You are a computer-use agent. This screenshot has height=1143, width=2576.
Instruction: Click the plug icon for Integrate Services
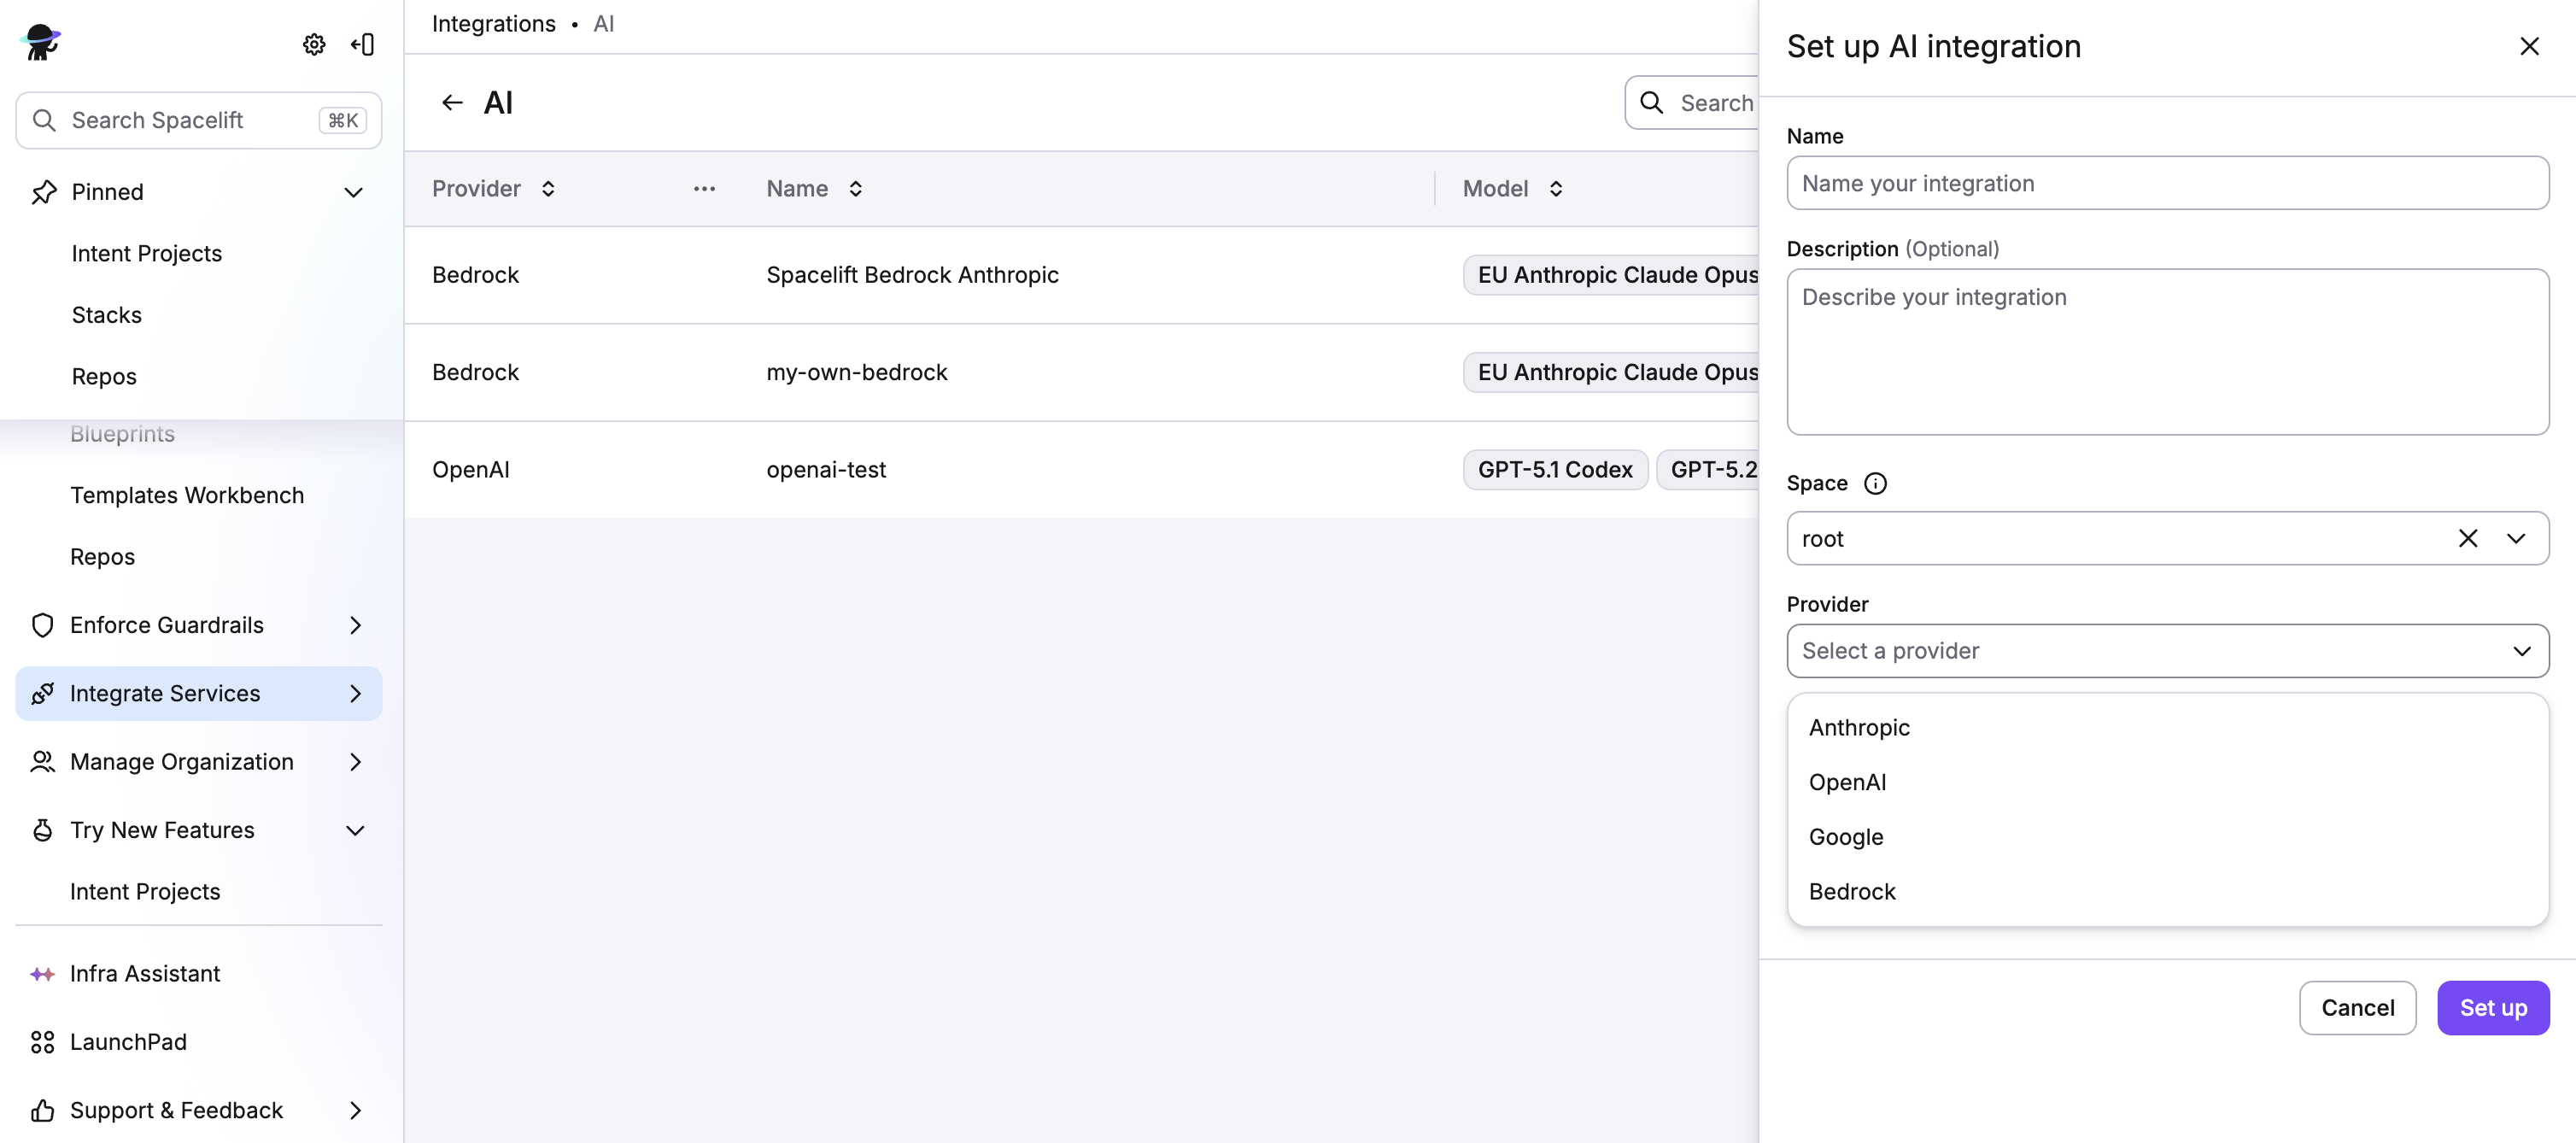[42, 693]
